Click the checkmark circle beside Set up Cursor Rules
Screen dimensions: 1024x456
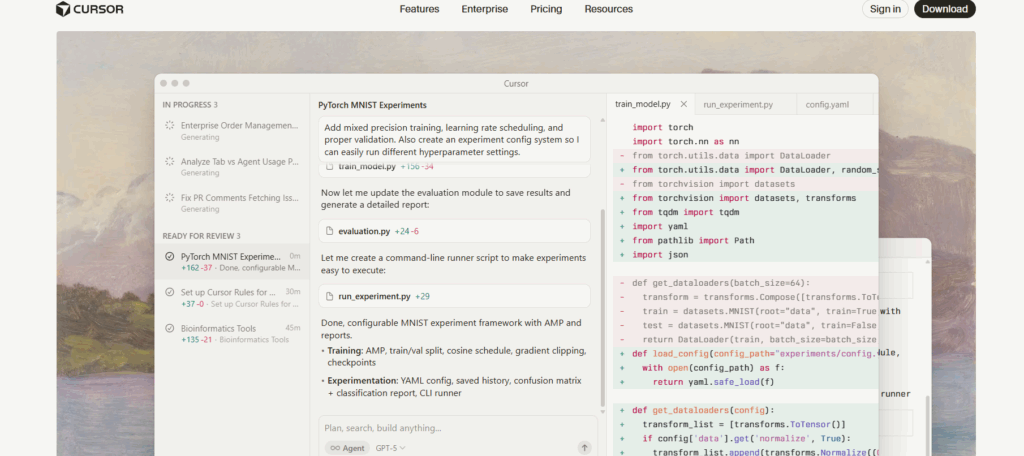pos(170,292)
